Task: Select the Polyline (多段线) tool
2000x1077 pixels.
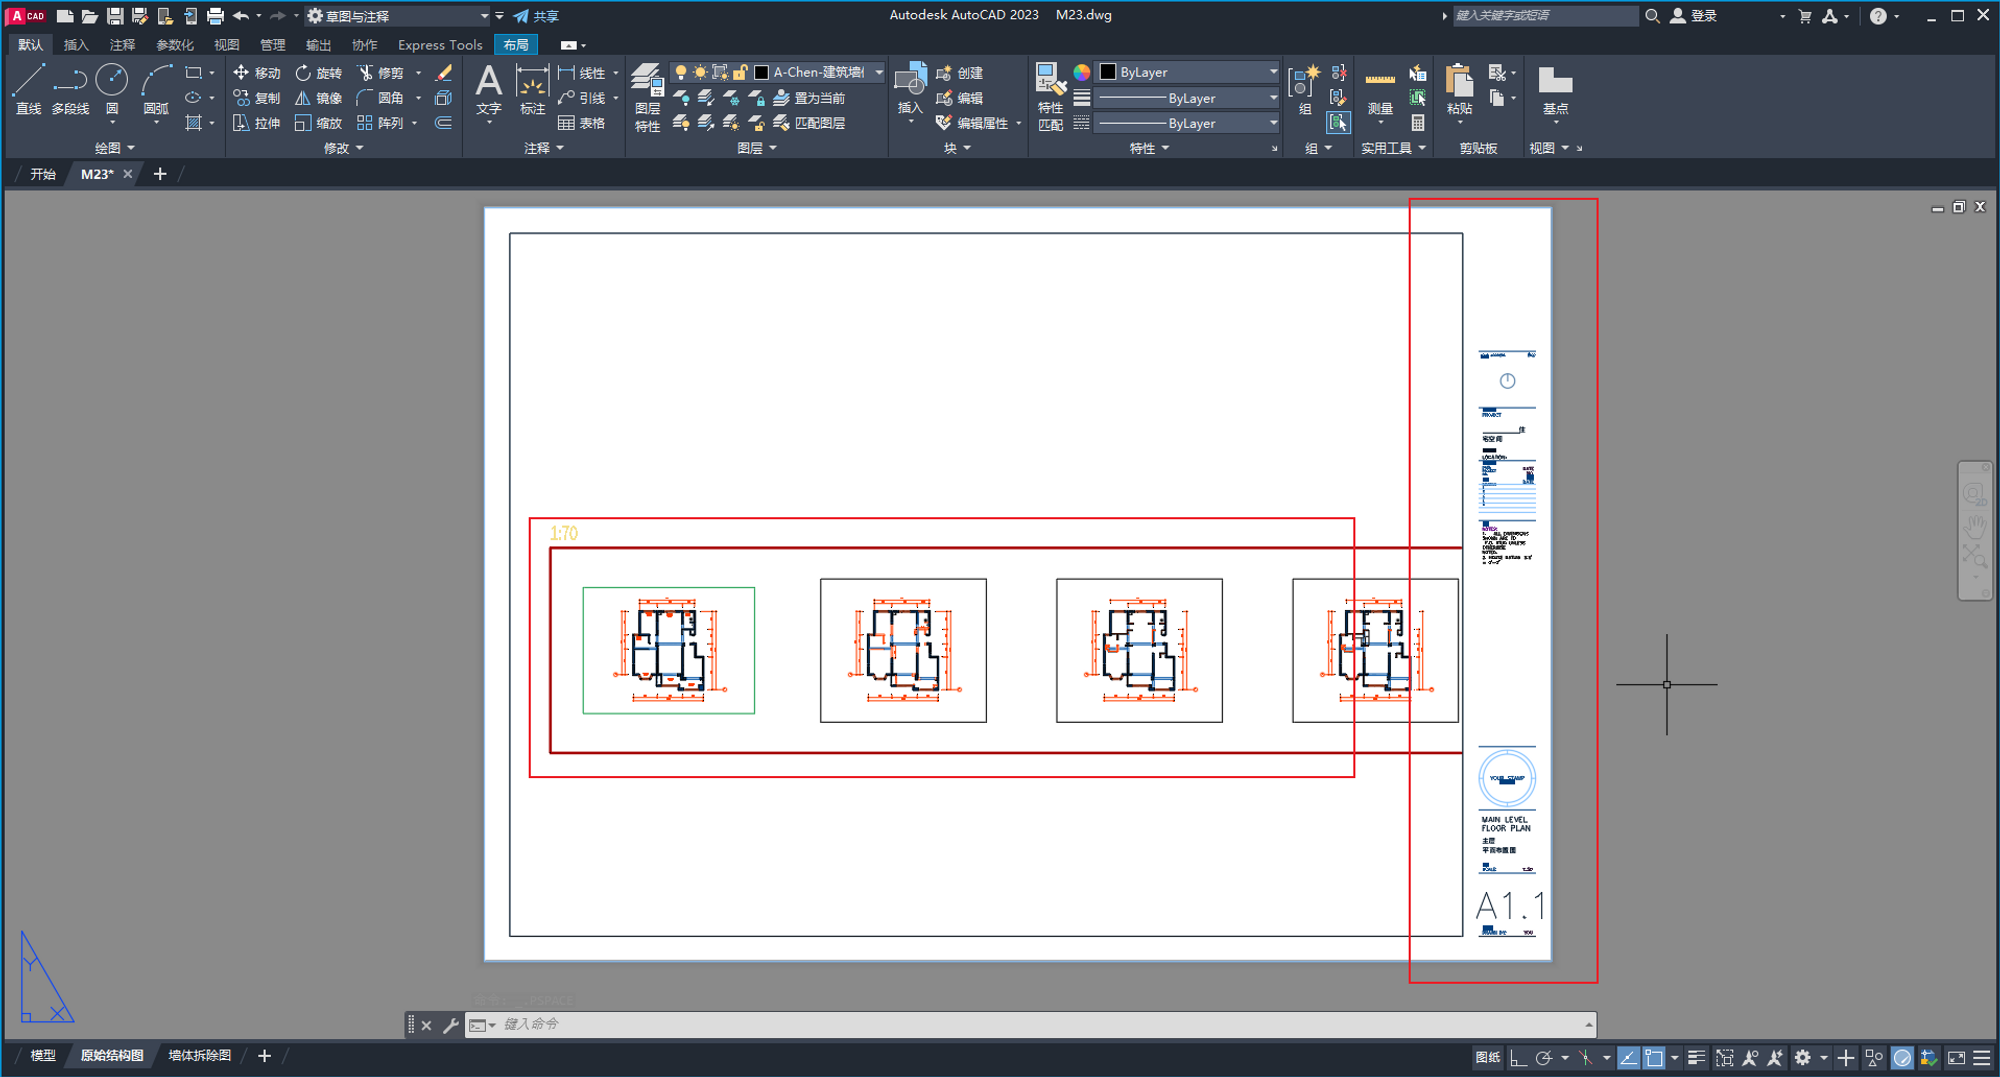Action: click(x=70, y=89)
